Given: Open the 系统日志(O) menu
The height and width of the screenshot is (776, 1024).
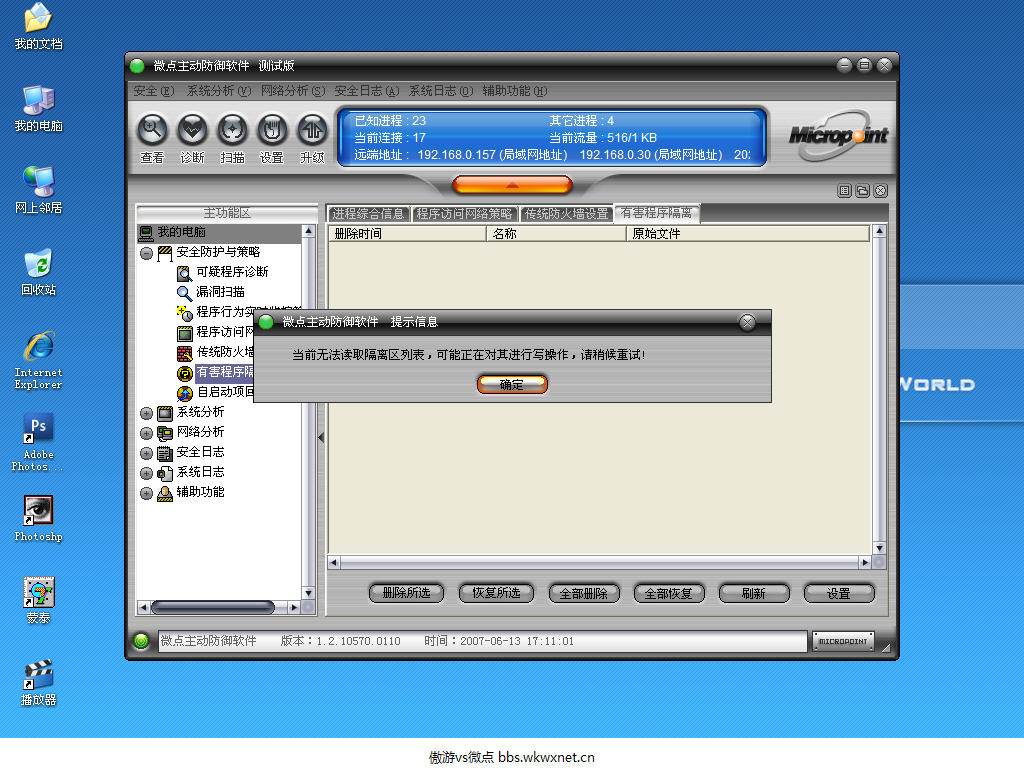Looking at the screenshot, I should (x=441, y=91).
